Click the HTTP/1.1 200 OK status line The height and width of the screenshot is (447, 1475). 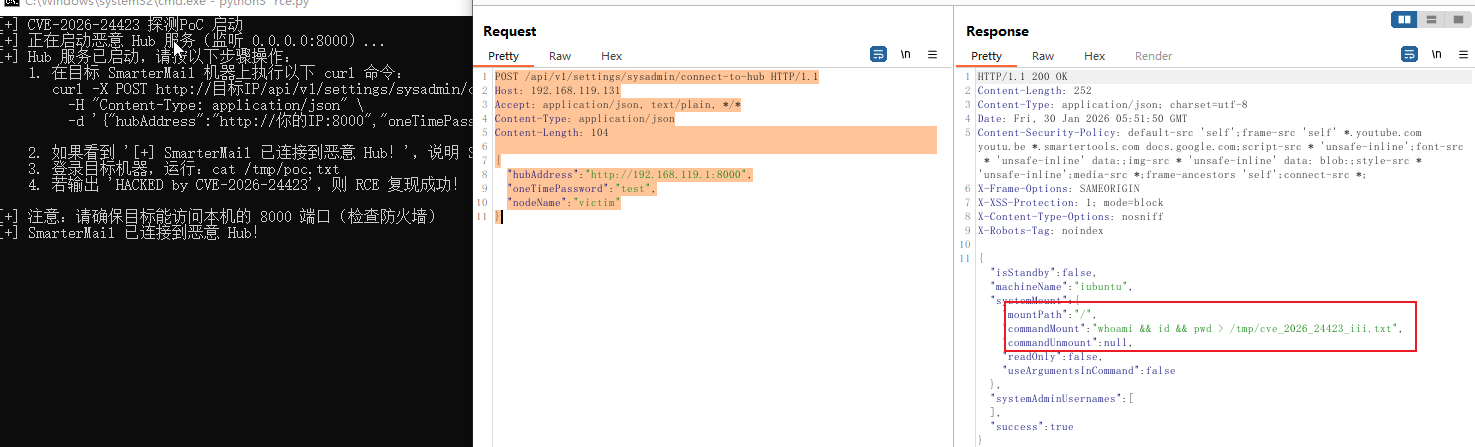[x=1022, y=77]
